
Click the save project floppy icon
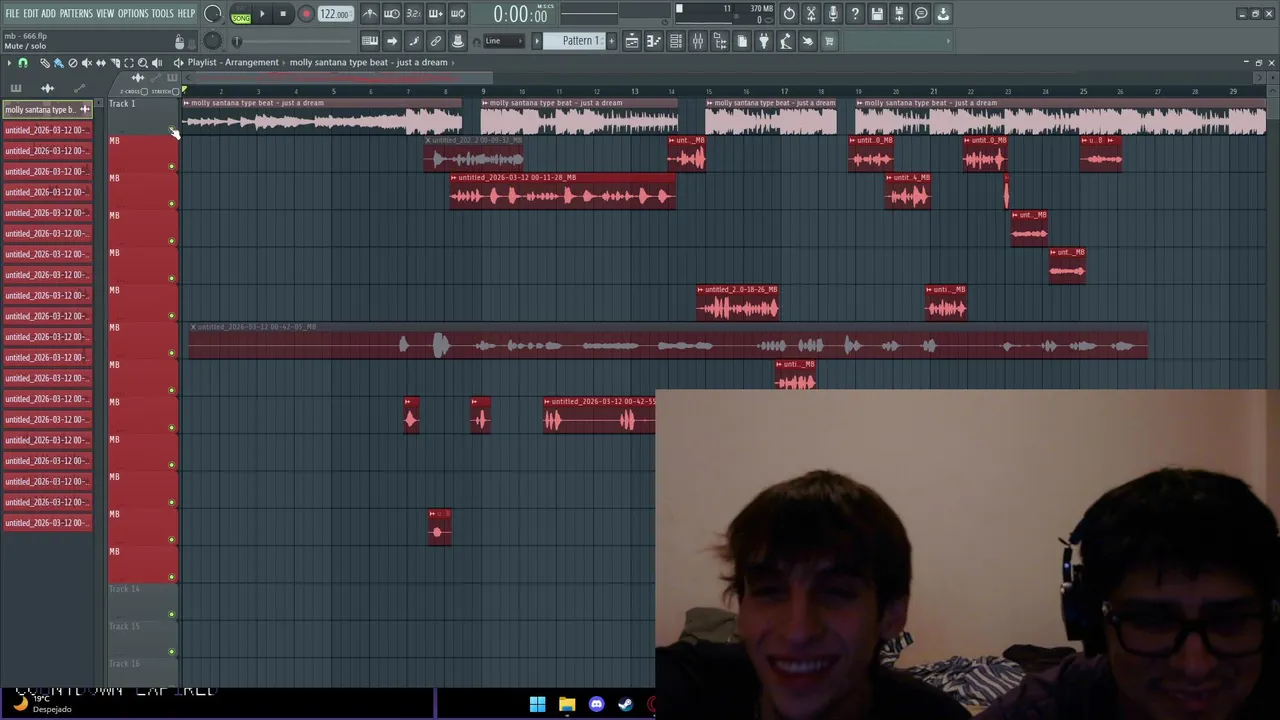click(x=877, y=14)
